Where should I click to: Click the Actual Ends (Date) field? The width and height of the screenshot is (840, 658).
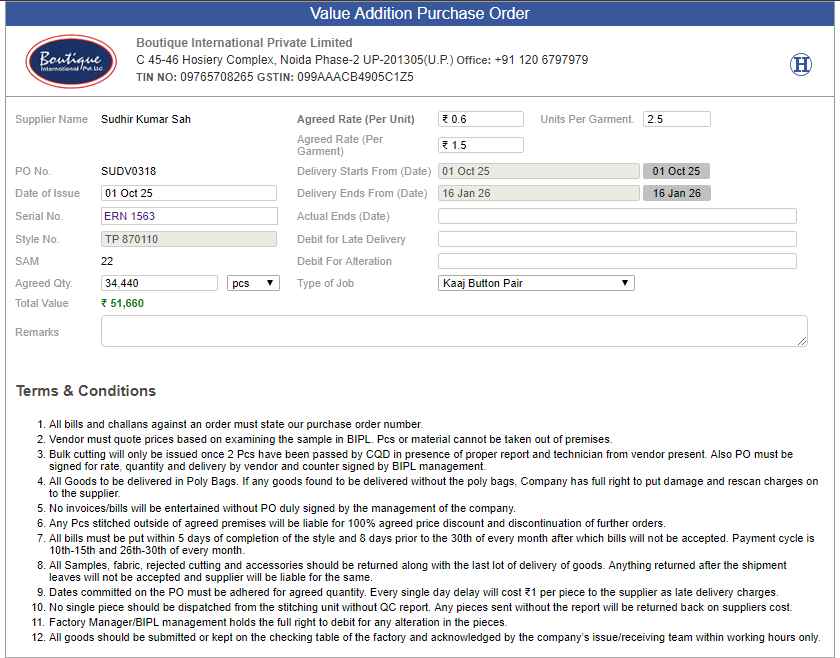pyautogui.click(x=617, y=216)
